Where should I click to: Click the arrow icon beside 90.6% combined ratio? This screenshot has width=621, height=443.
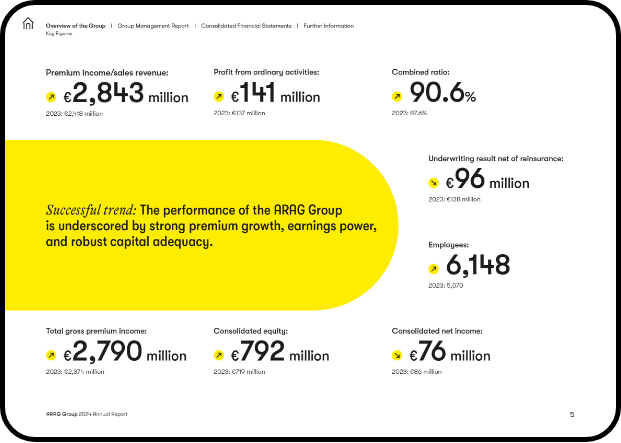tap(397, 98)
